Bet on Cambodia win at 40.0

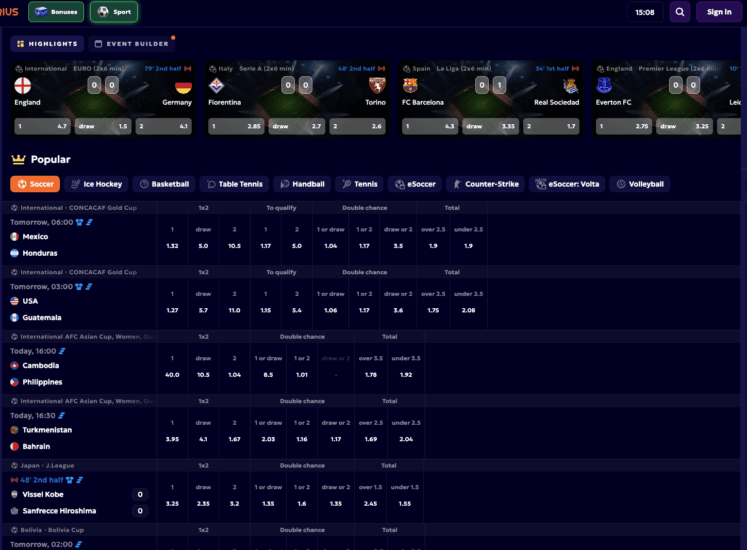172,374
